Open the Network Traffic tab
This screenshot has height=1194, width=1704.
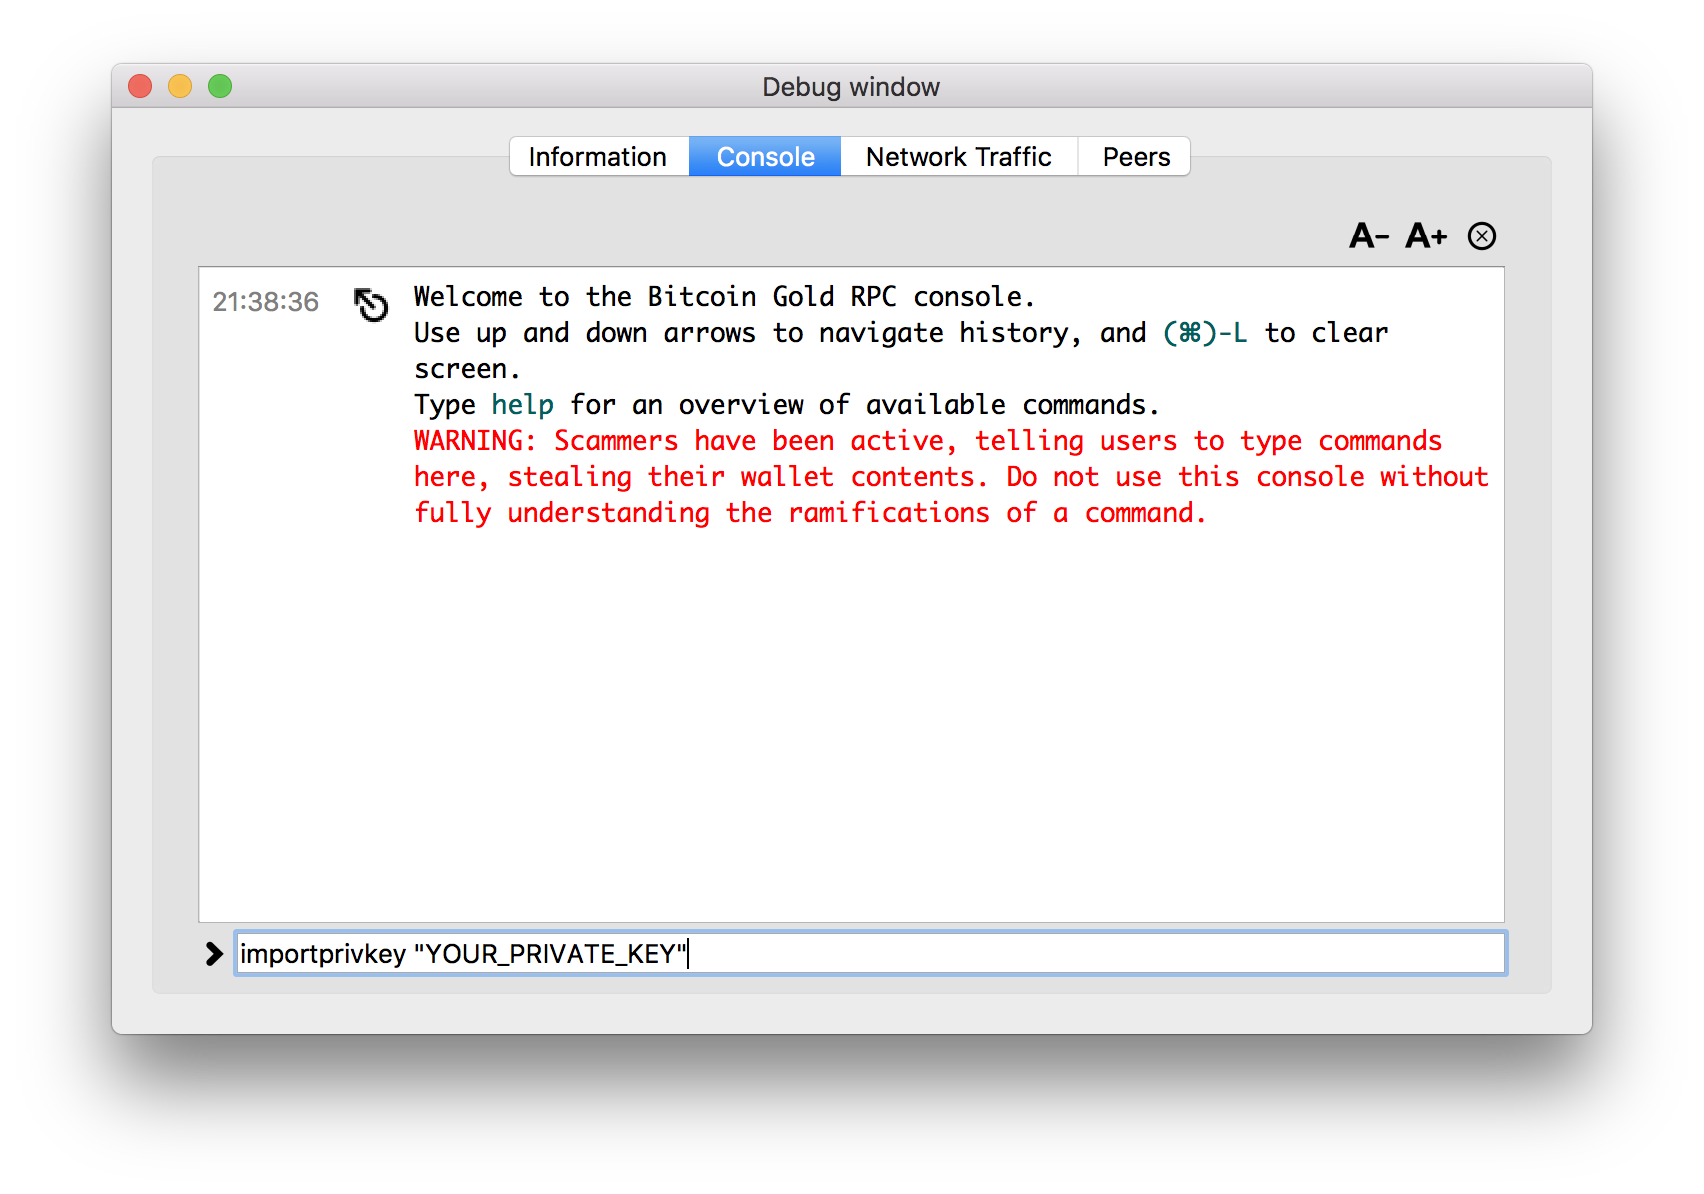(959, 157)
